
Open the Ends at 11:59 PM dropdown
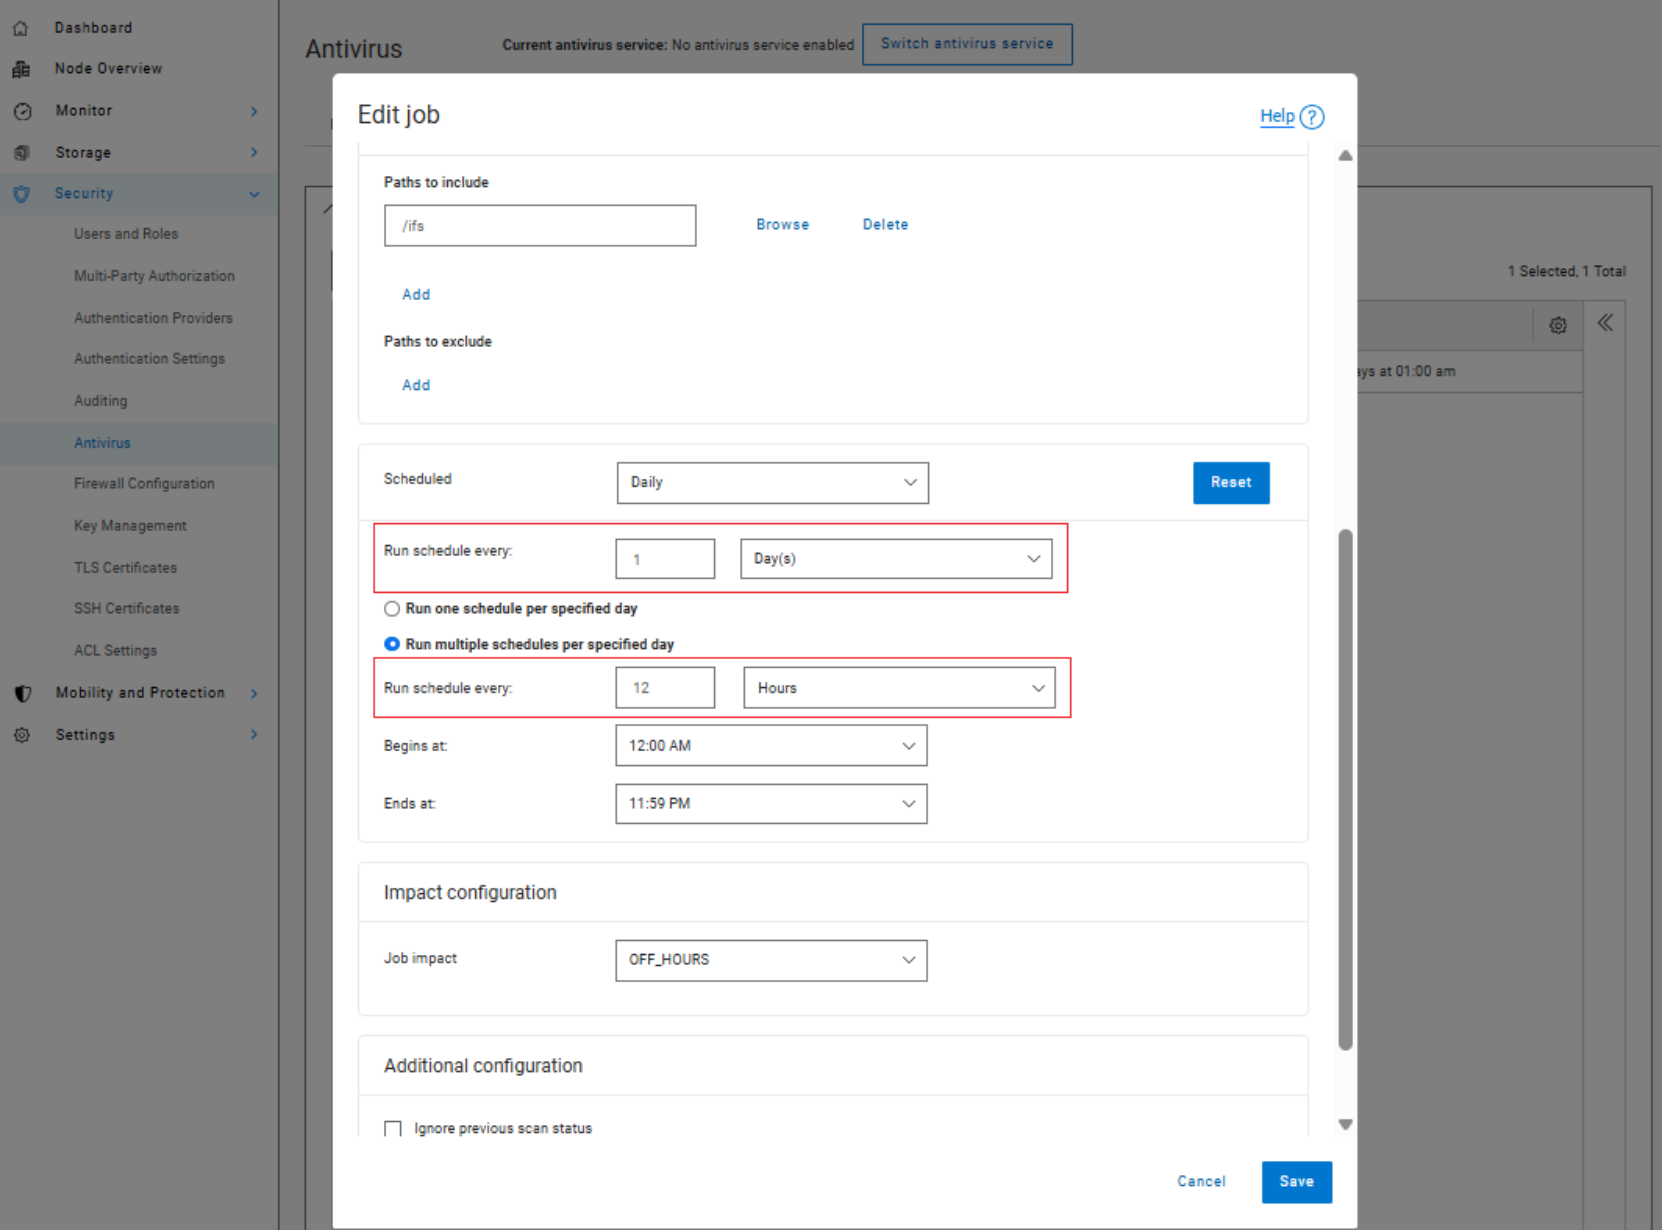(x=771, y=804)
